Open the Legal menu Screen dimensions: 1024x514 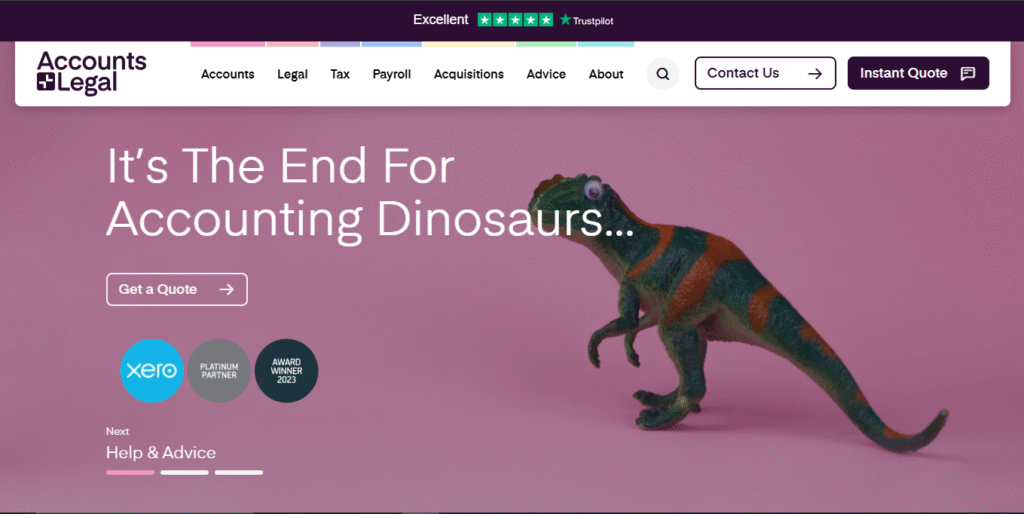tap(292, 74)
